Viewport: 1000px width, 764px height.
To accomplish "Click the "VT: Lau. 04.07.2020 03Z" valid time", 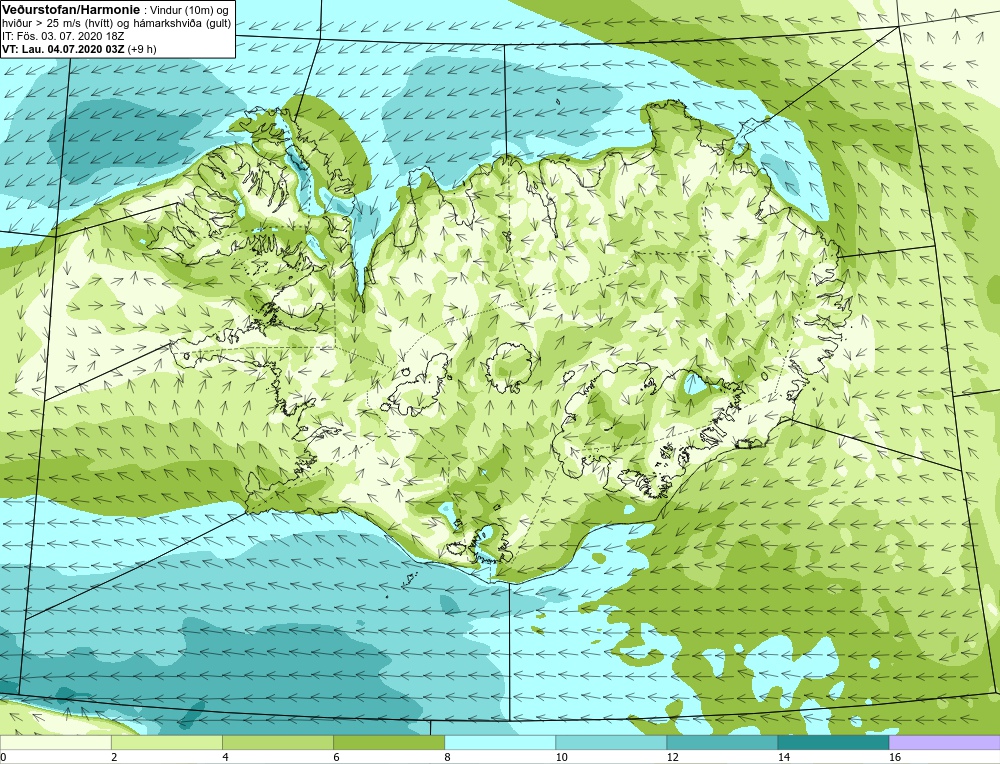I will tap(63, 48).
